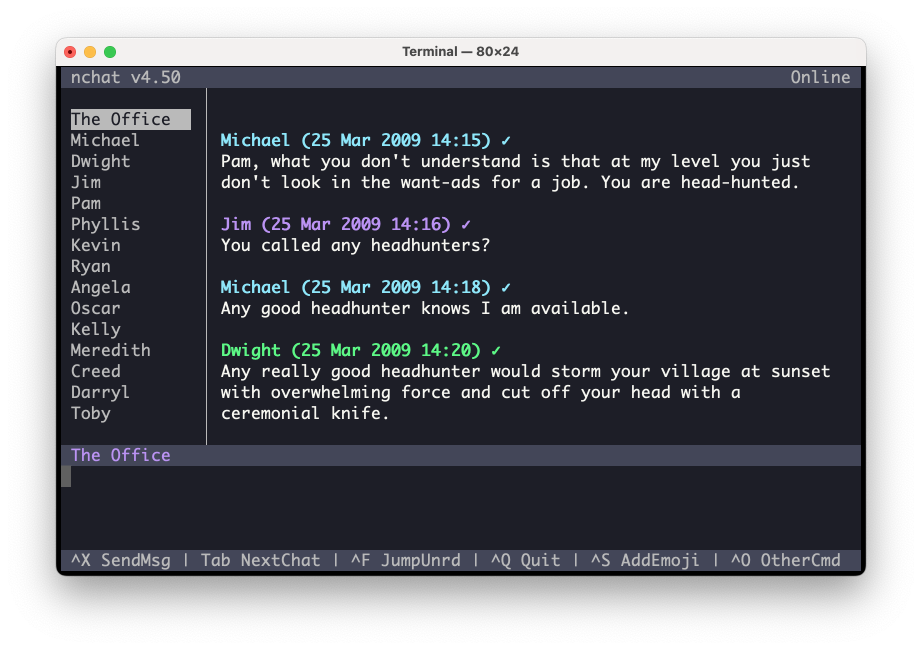Click the Online status indicator
The width and height of the screenshot is (922, 650).
tap(820, 77)
